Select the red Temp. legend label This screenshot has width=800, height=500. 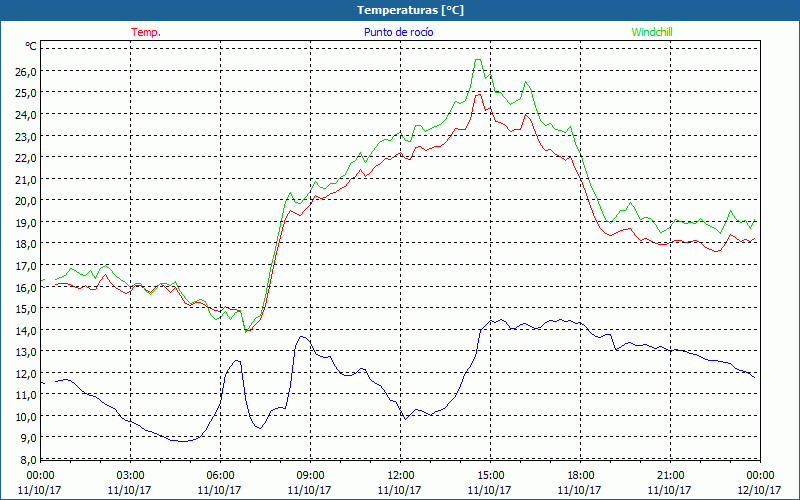[146, 32]
